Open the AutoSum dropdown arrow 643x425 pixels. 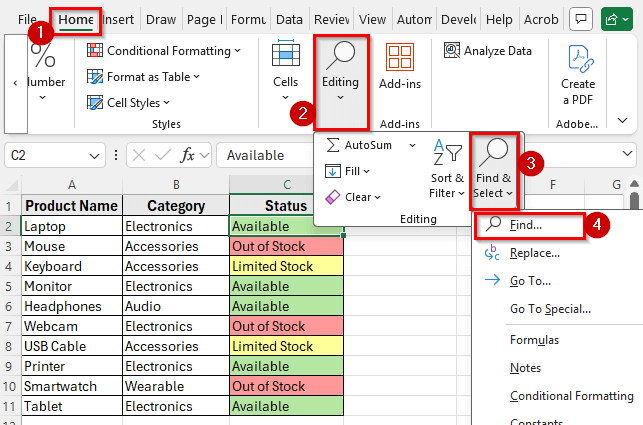point(413,145)
